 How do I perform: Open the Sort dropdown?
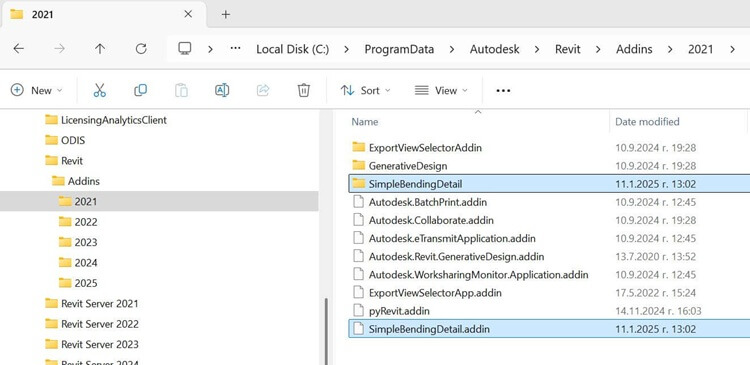[365, 90]
